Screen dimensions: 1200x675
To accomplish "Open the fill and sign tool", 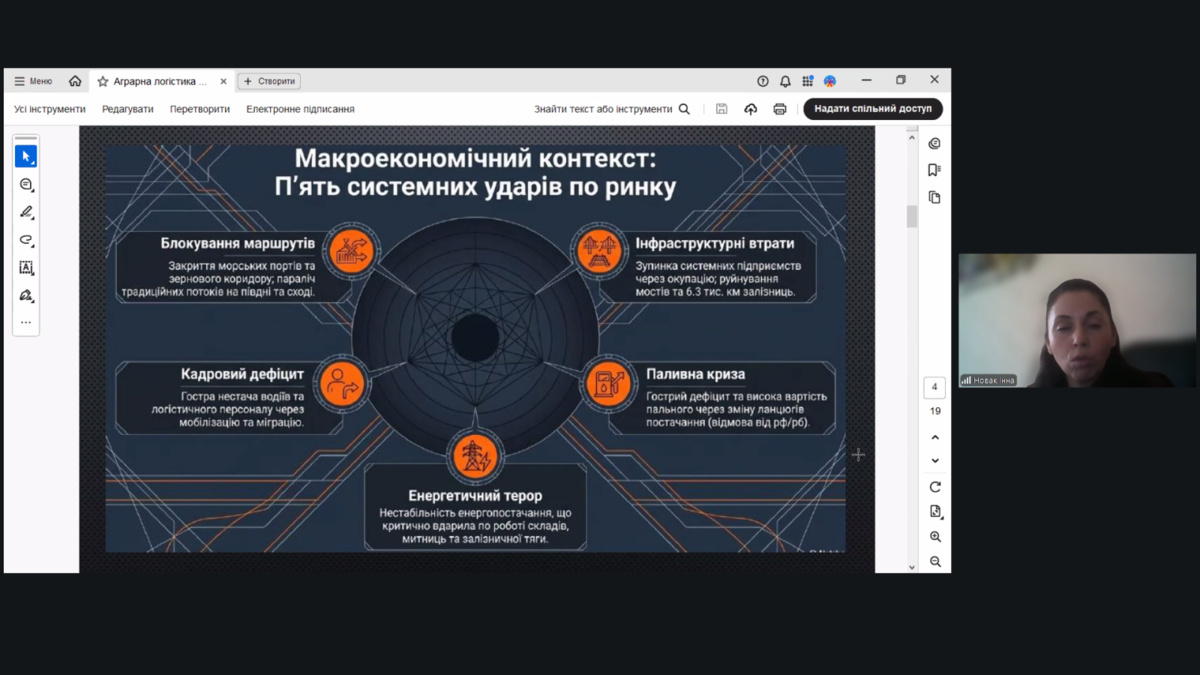I will (x=26, y=296).
